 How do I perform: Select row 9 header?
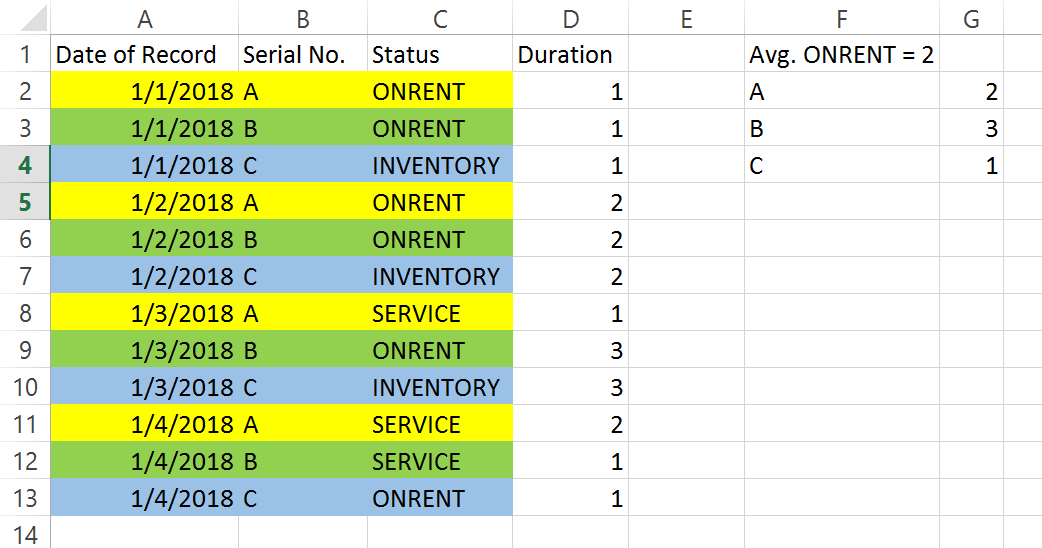point(25,350)
